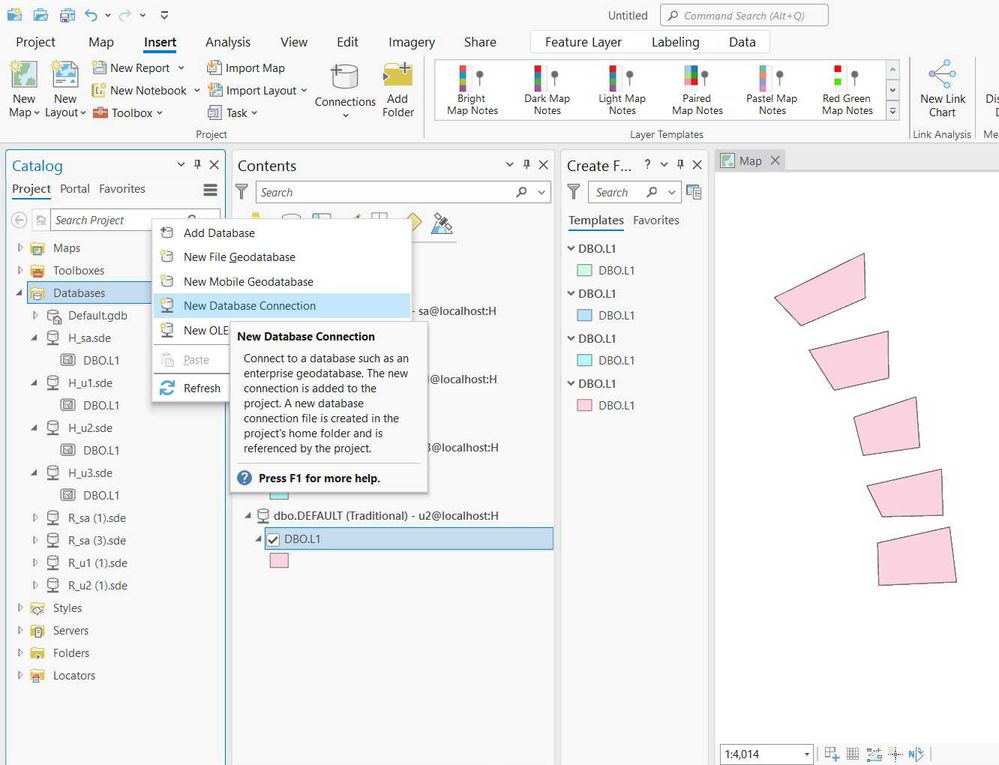Click the Undo icon in quick access toolbar
Screen dimensions: 999x765
coord(91,15)
